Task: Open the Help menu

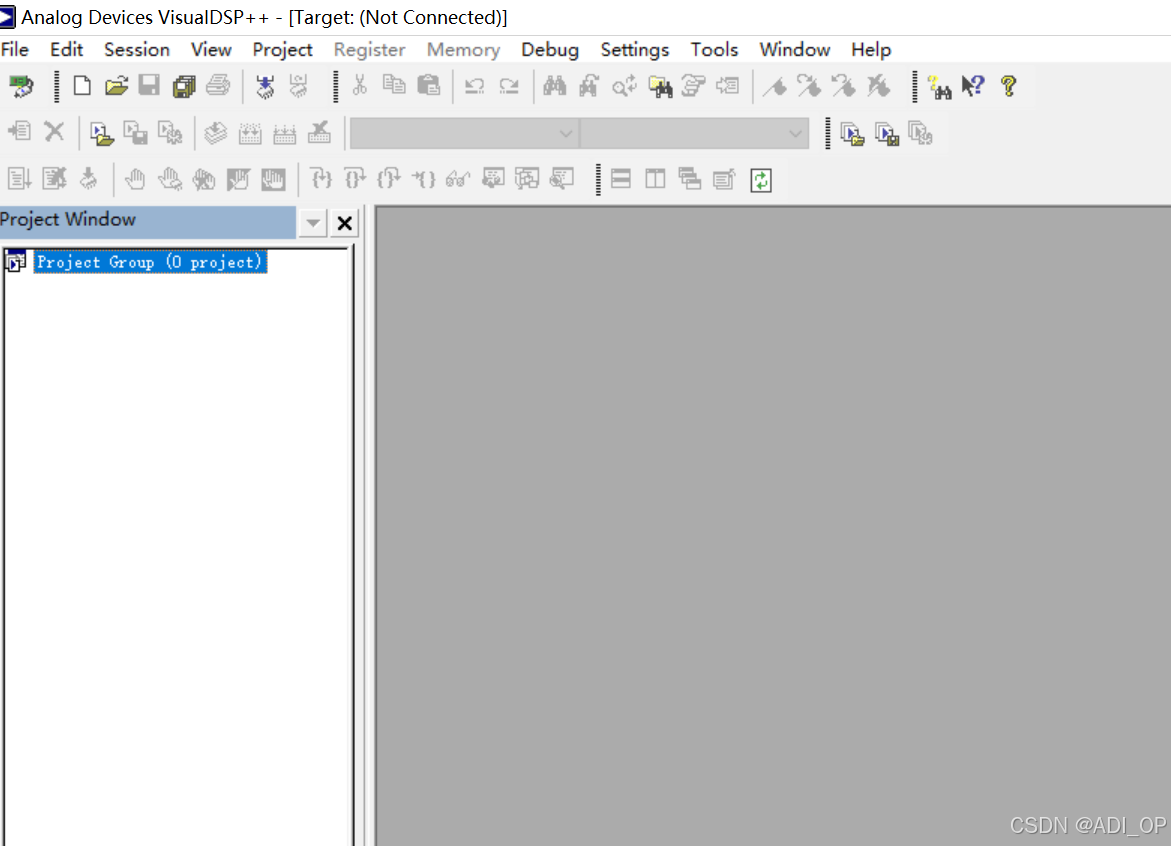Action: [871, 49]
